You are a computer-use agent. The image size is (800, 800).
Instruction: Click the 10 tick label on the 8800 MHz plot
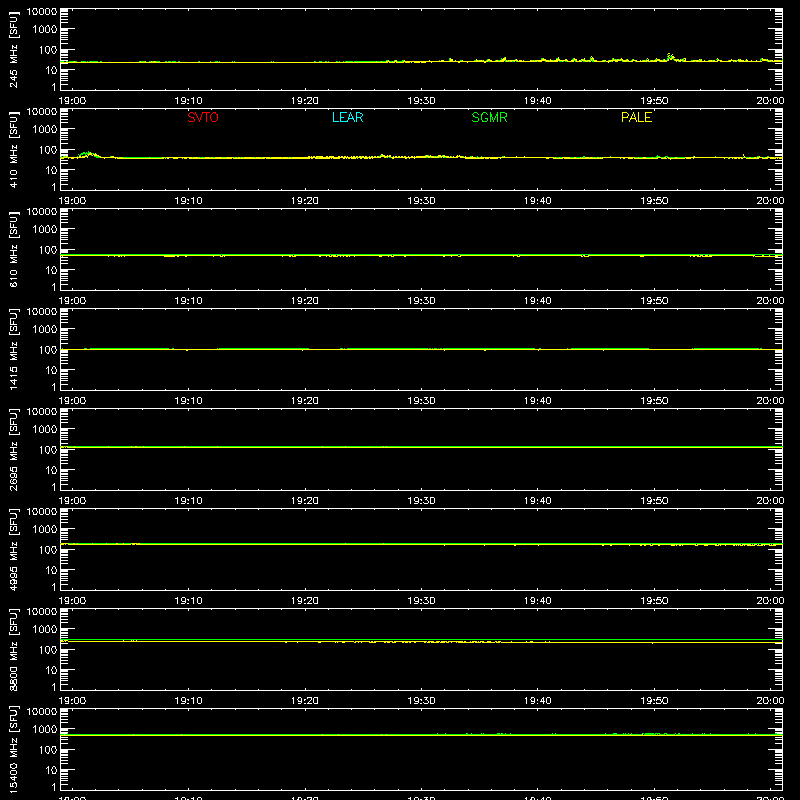(x=51, y=670)
